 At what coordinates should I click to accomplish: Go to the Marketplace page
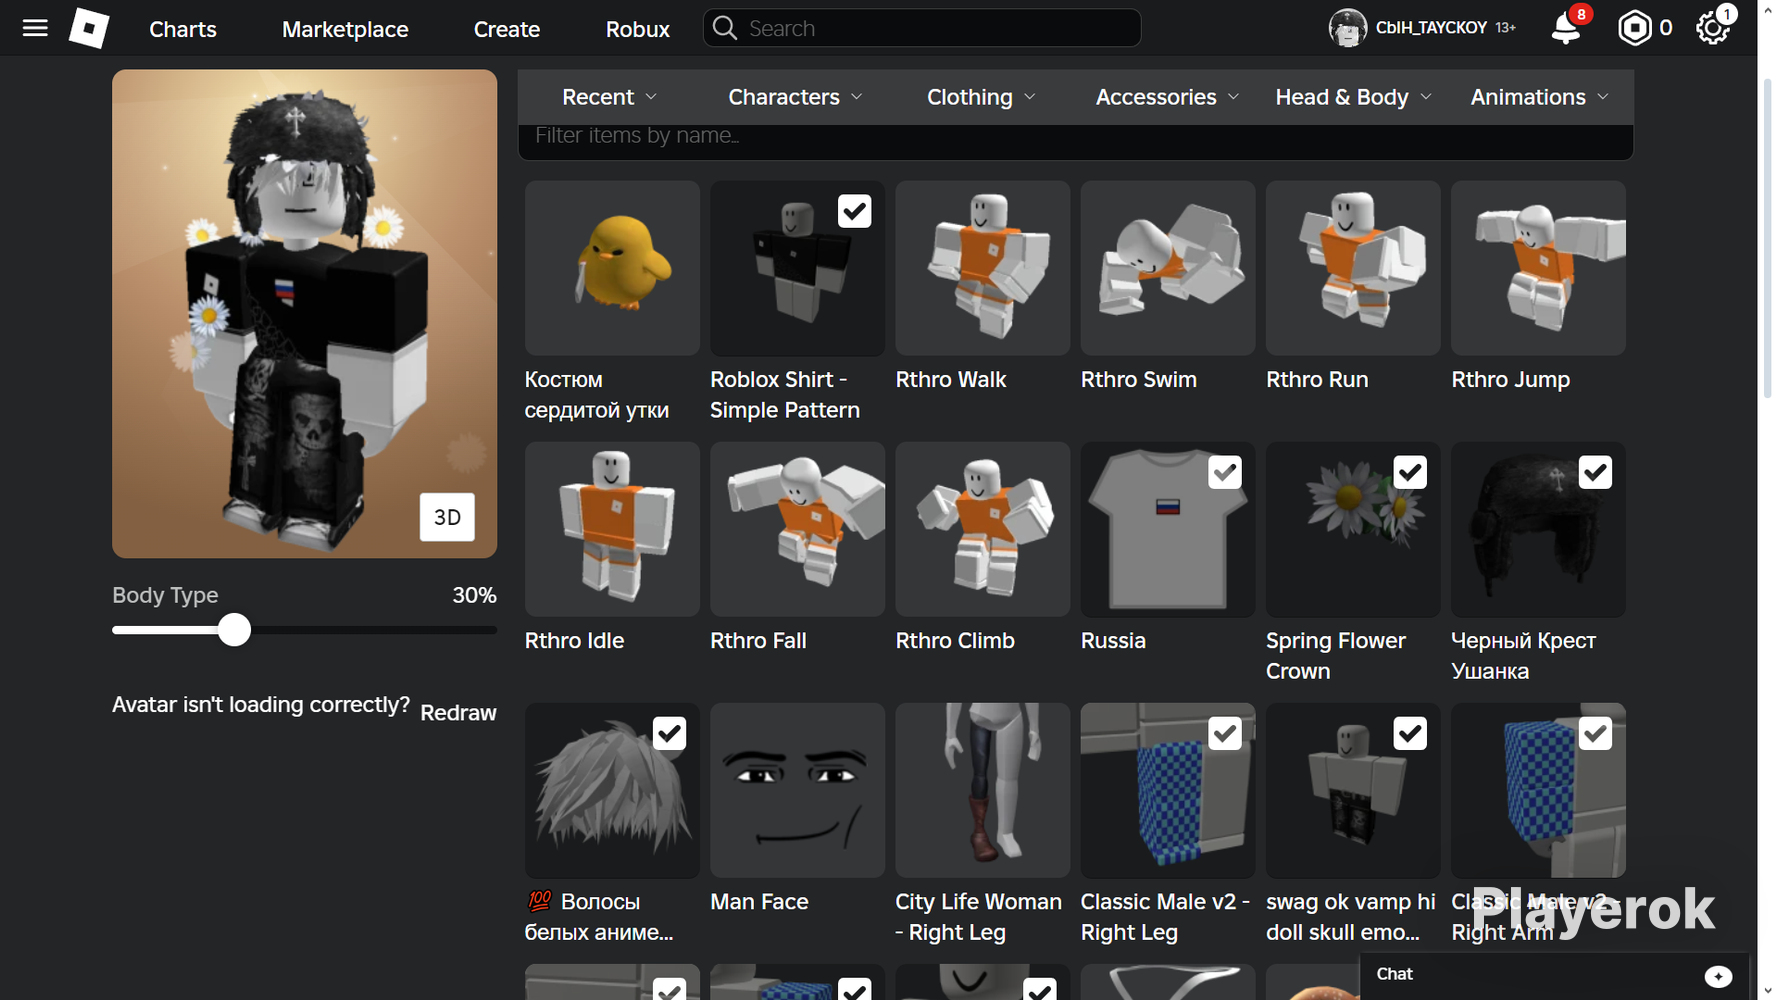click(x=345, y=29)
